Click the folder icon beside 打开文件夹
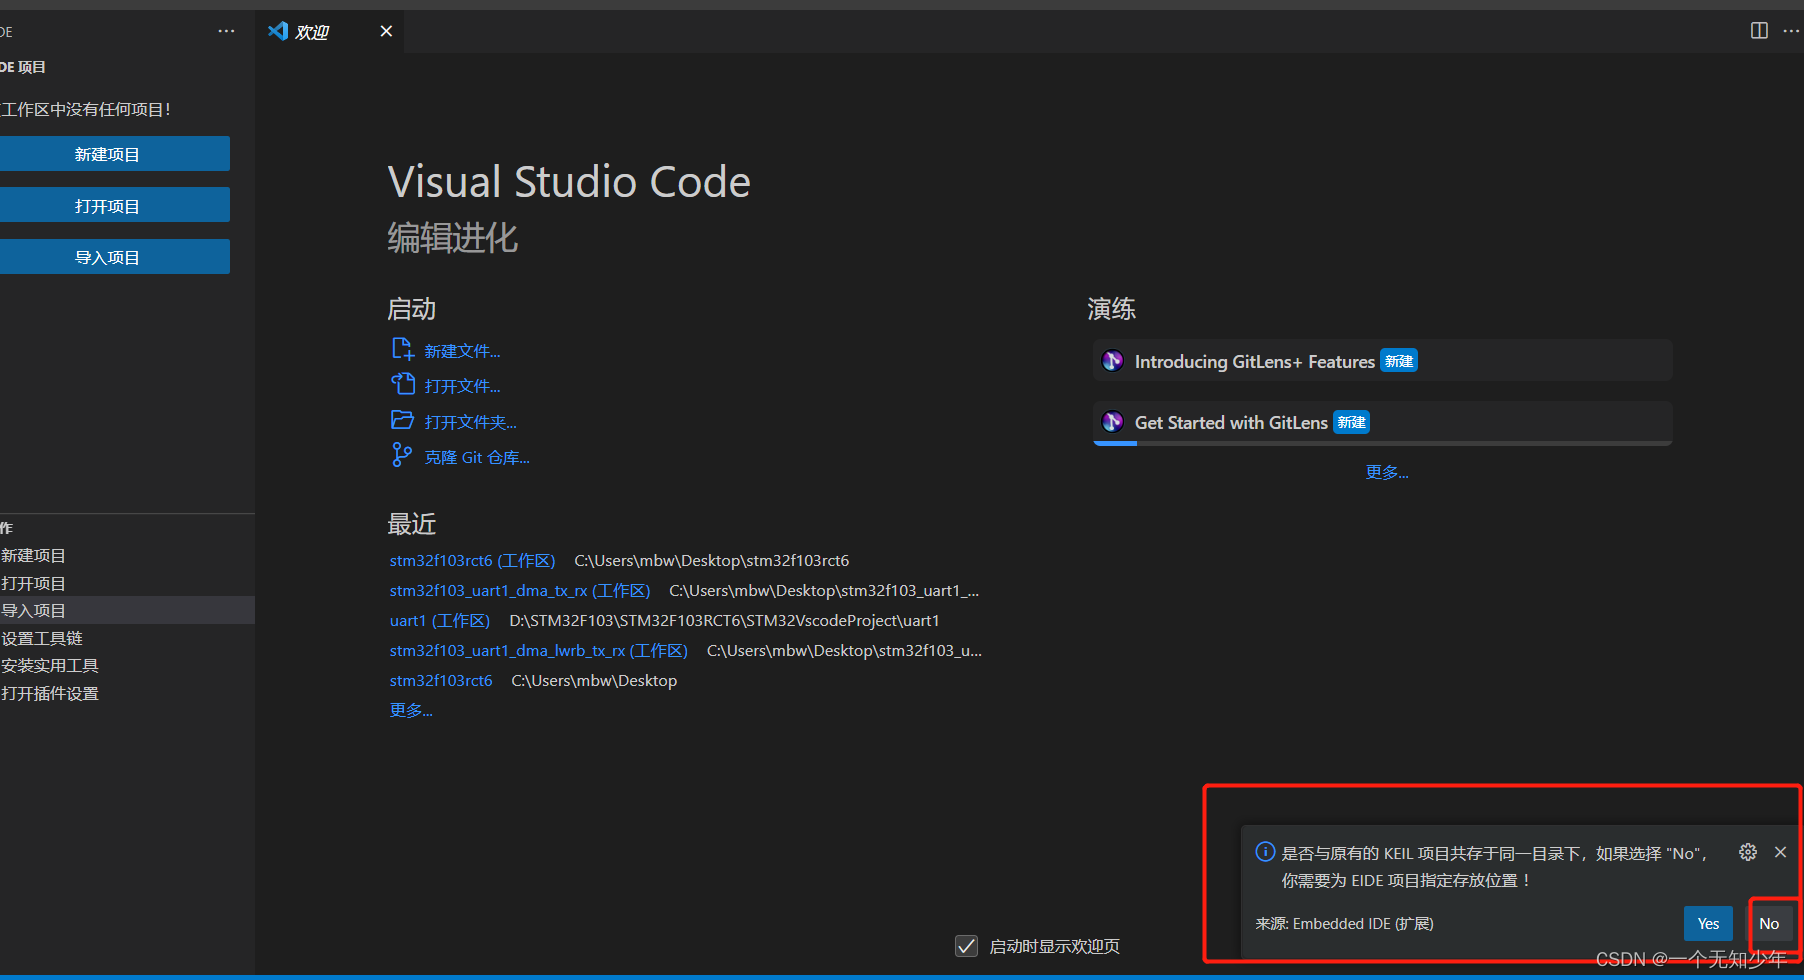Image resolution: width=1804 pixels, height=980 pixels. (402, 420)
